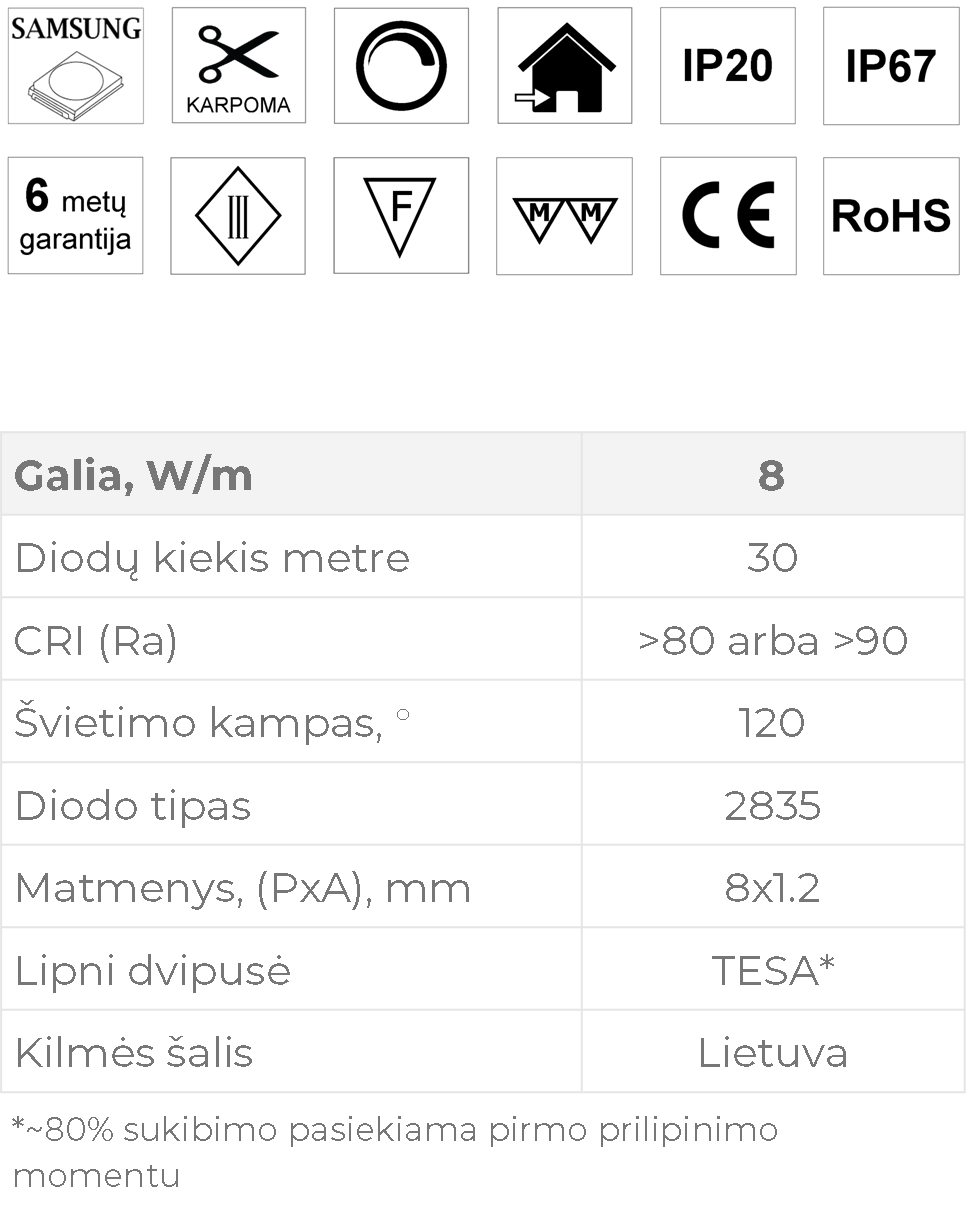Click the RoHS compliance icon
The height and width of the screenshot is (1208, 966).
point(890,215)
